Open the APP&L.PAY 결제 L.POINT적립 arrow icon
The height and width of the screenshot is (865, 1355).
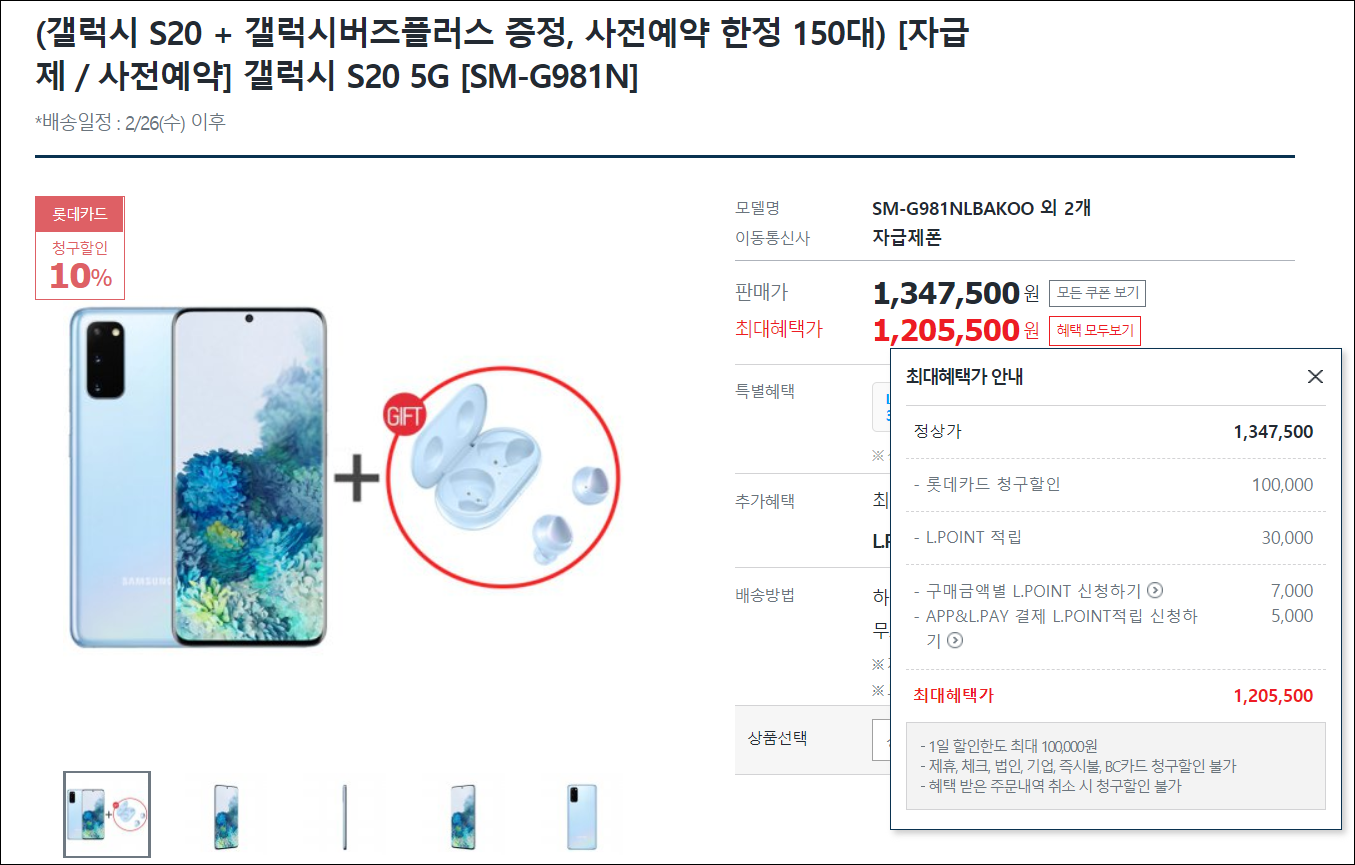pyautogui.click(x=954, y=640)
